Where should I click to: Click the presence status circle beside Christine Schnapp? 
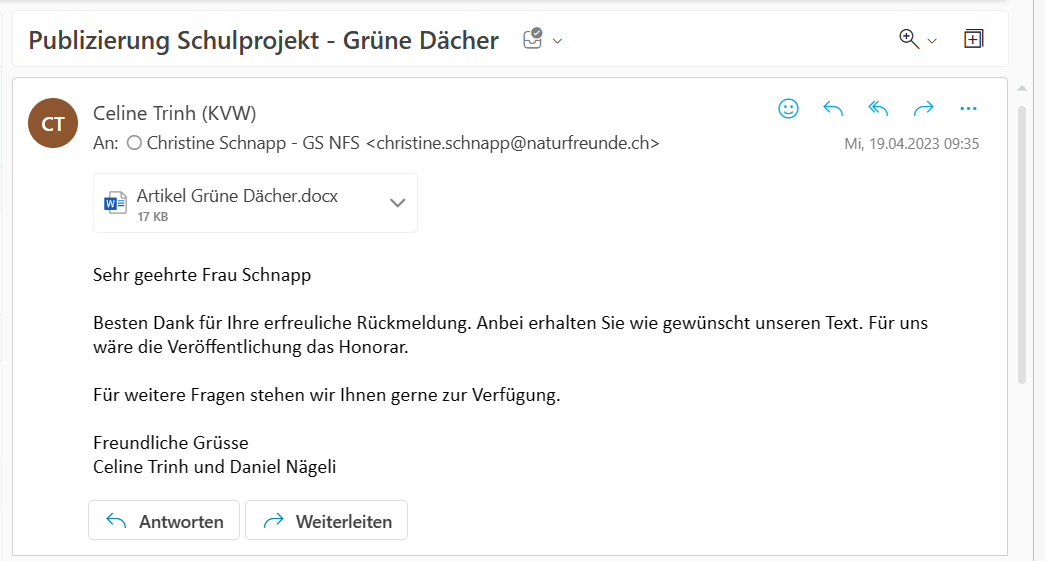coord(134,143)
